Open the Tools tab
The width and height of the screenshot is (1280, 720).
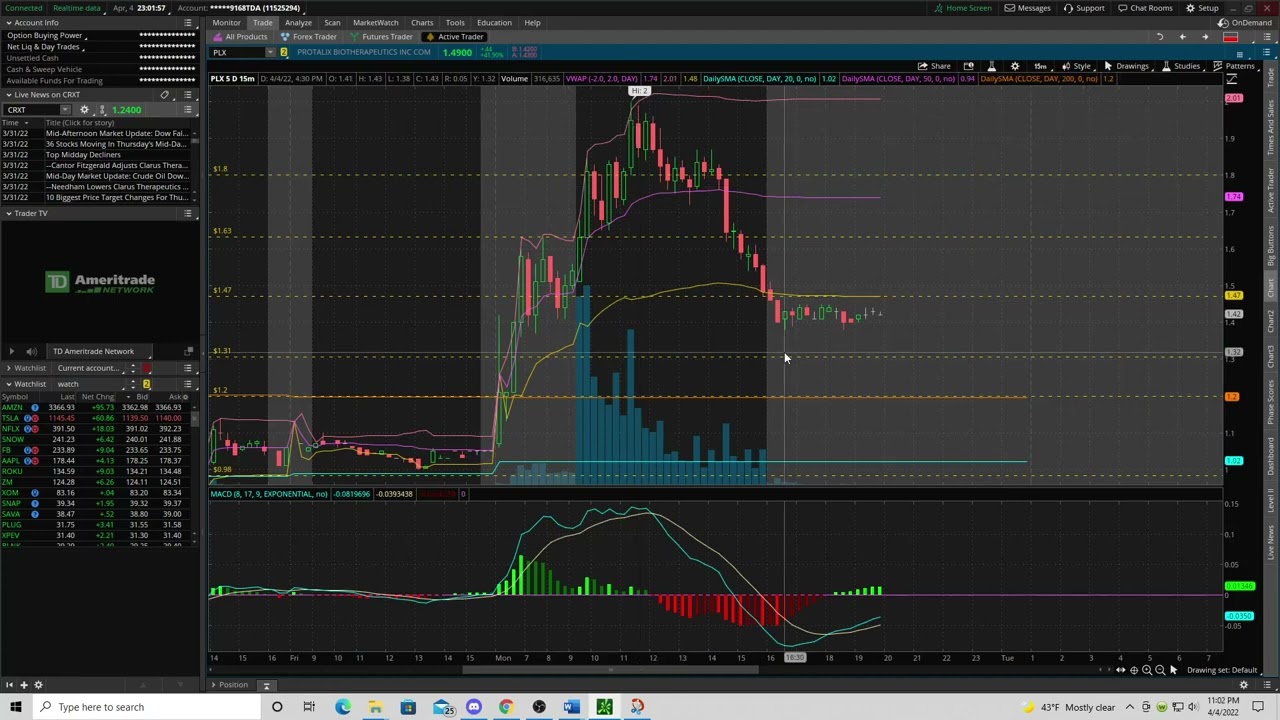[x=455, y=22]
